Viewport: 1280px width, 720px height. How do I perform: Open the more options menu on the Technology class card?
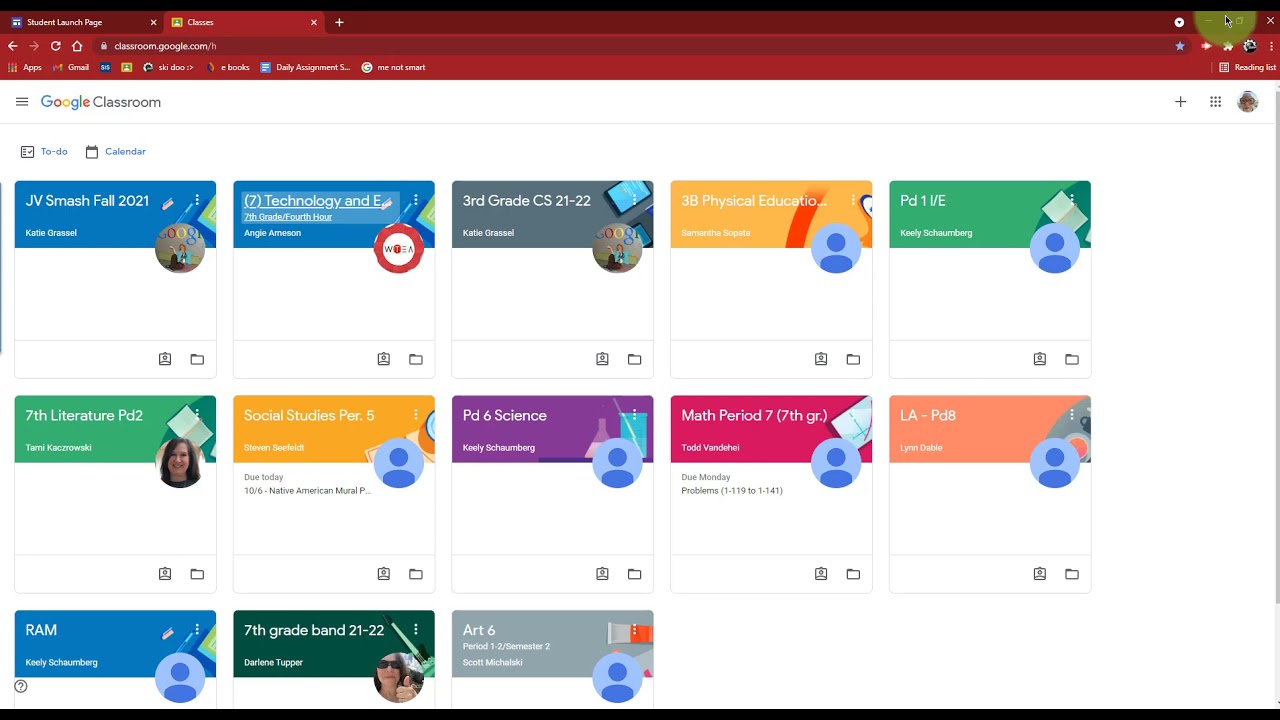(x=416, y=201)
